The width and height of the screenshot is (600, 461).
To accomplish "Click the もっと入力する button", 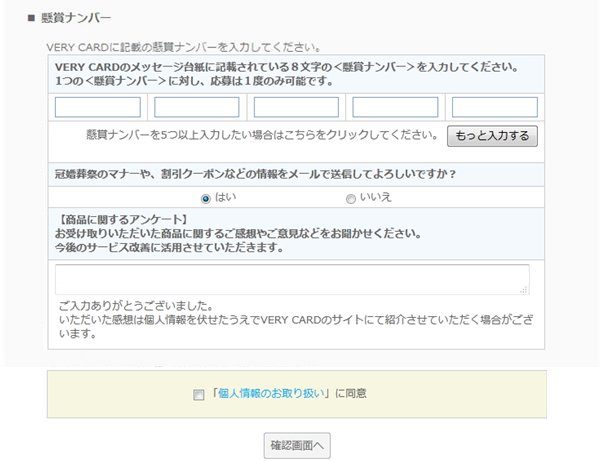I will (492, 136).
